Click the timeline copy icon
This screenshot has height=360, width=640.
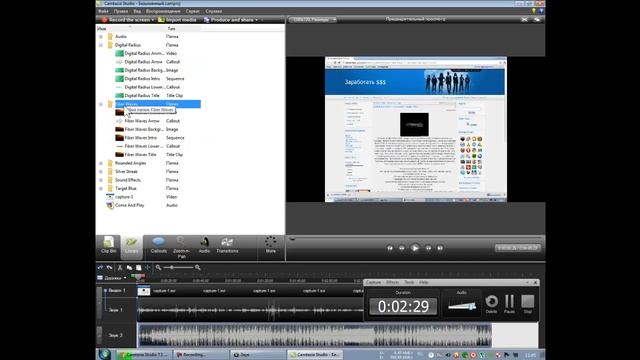click(129, 267)
